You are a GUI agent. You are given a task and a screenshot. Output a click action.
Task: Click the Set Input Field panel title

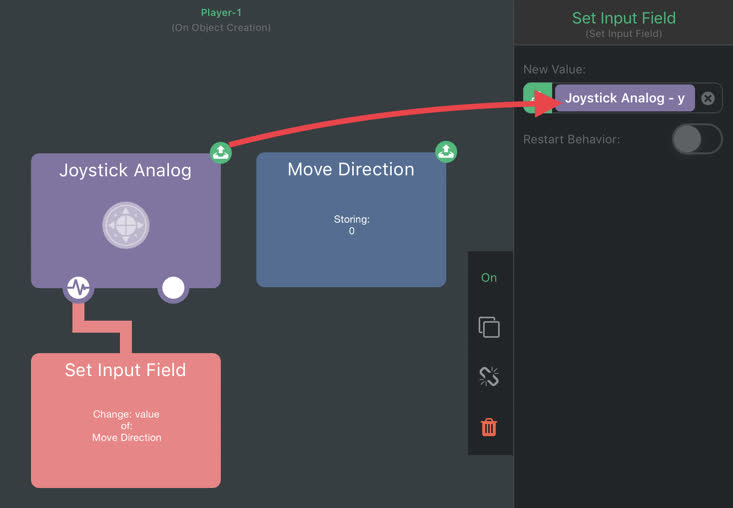click(x=624, y=18)
